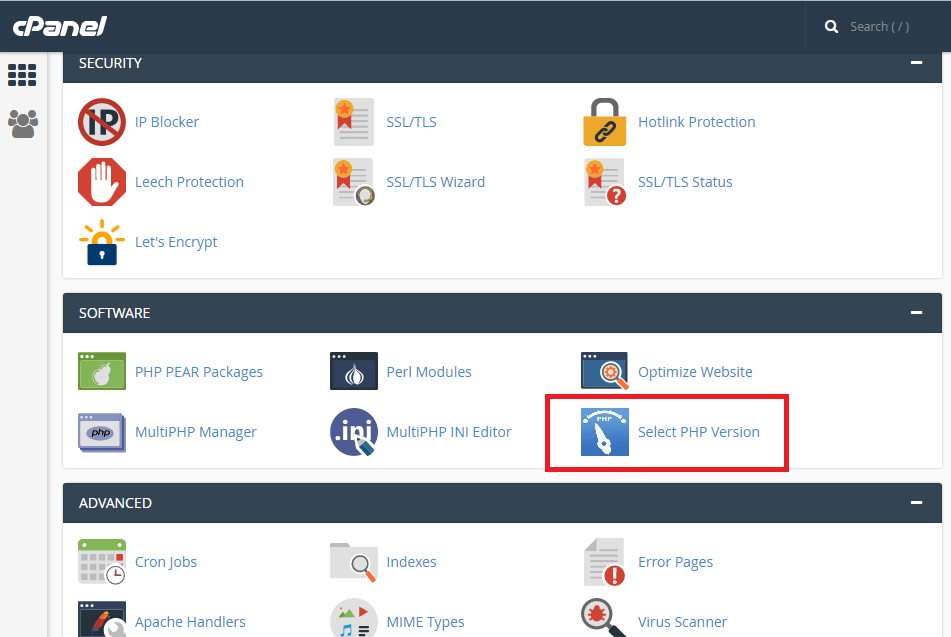This screenshot has width=951, height=637.
Task: Click the cPanel logo
Action: coord(59,26)
